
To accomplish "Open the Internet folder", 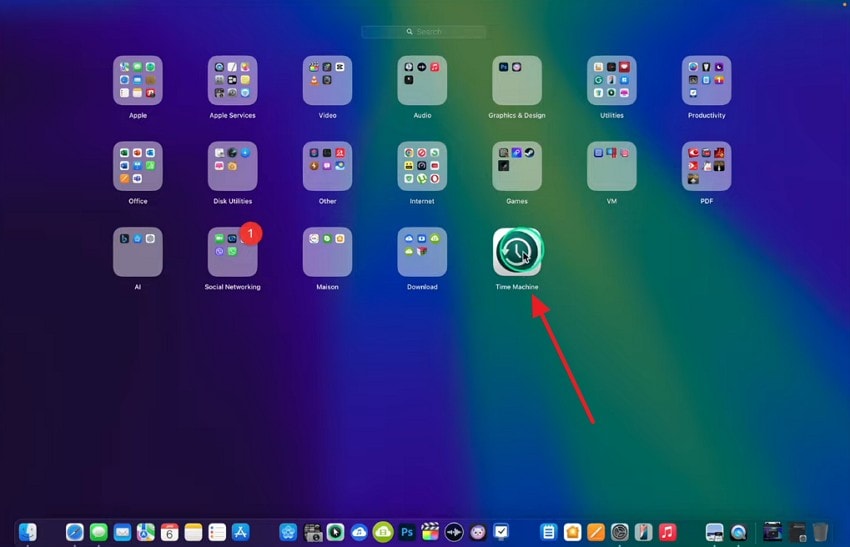I will (422, 166).
